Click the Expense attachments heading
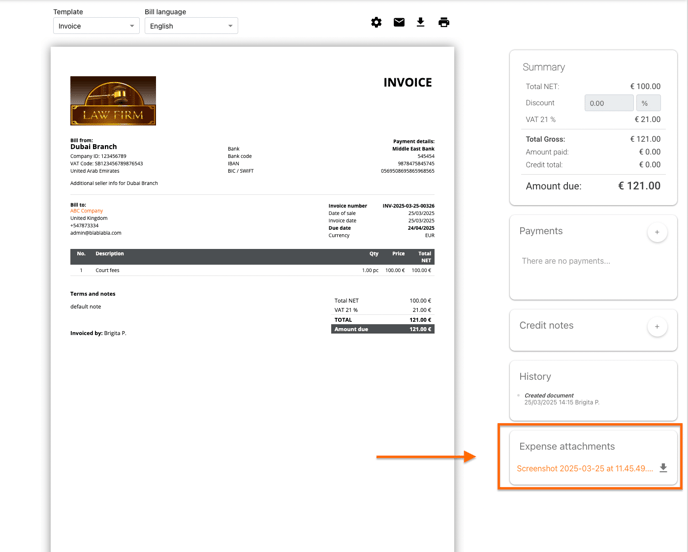This screenshot has width=688, height=552. pos(567,446)
